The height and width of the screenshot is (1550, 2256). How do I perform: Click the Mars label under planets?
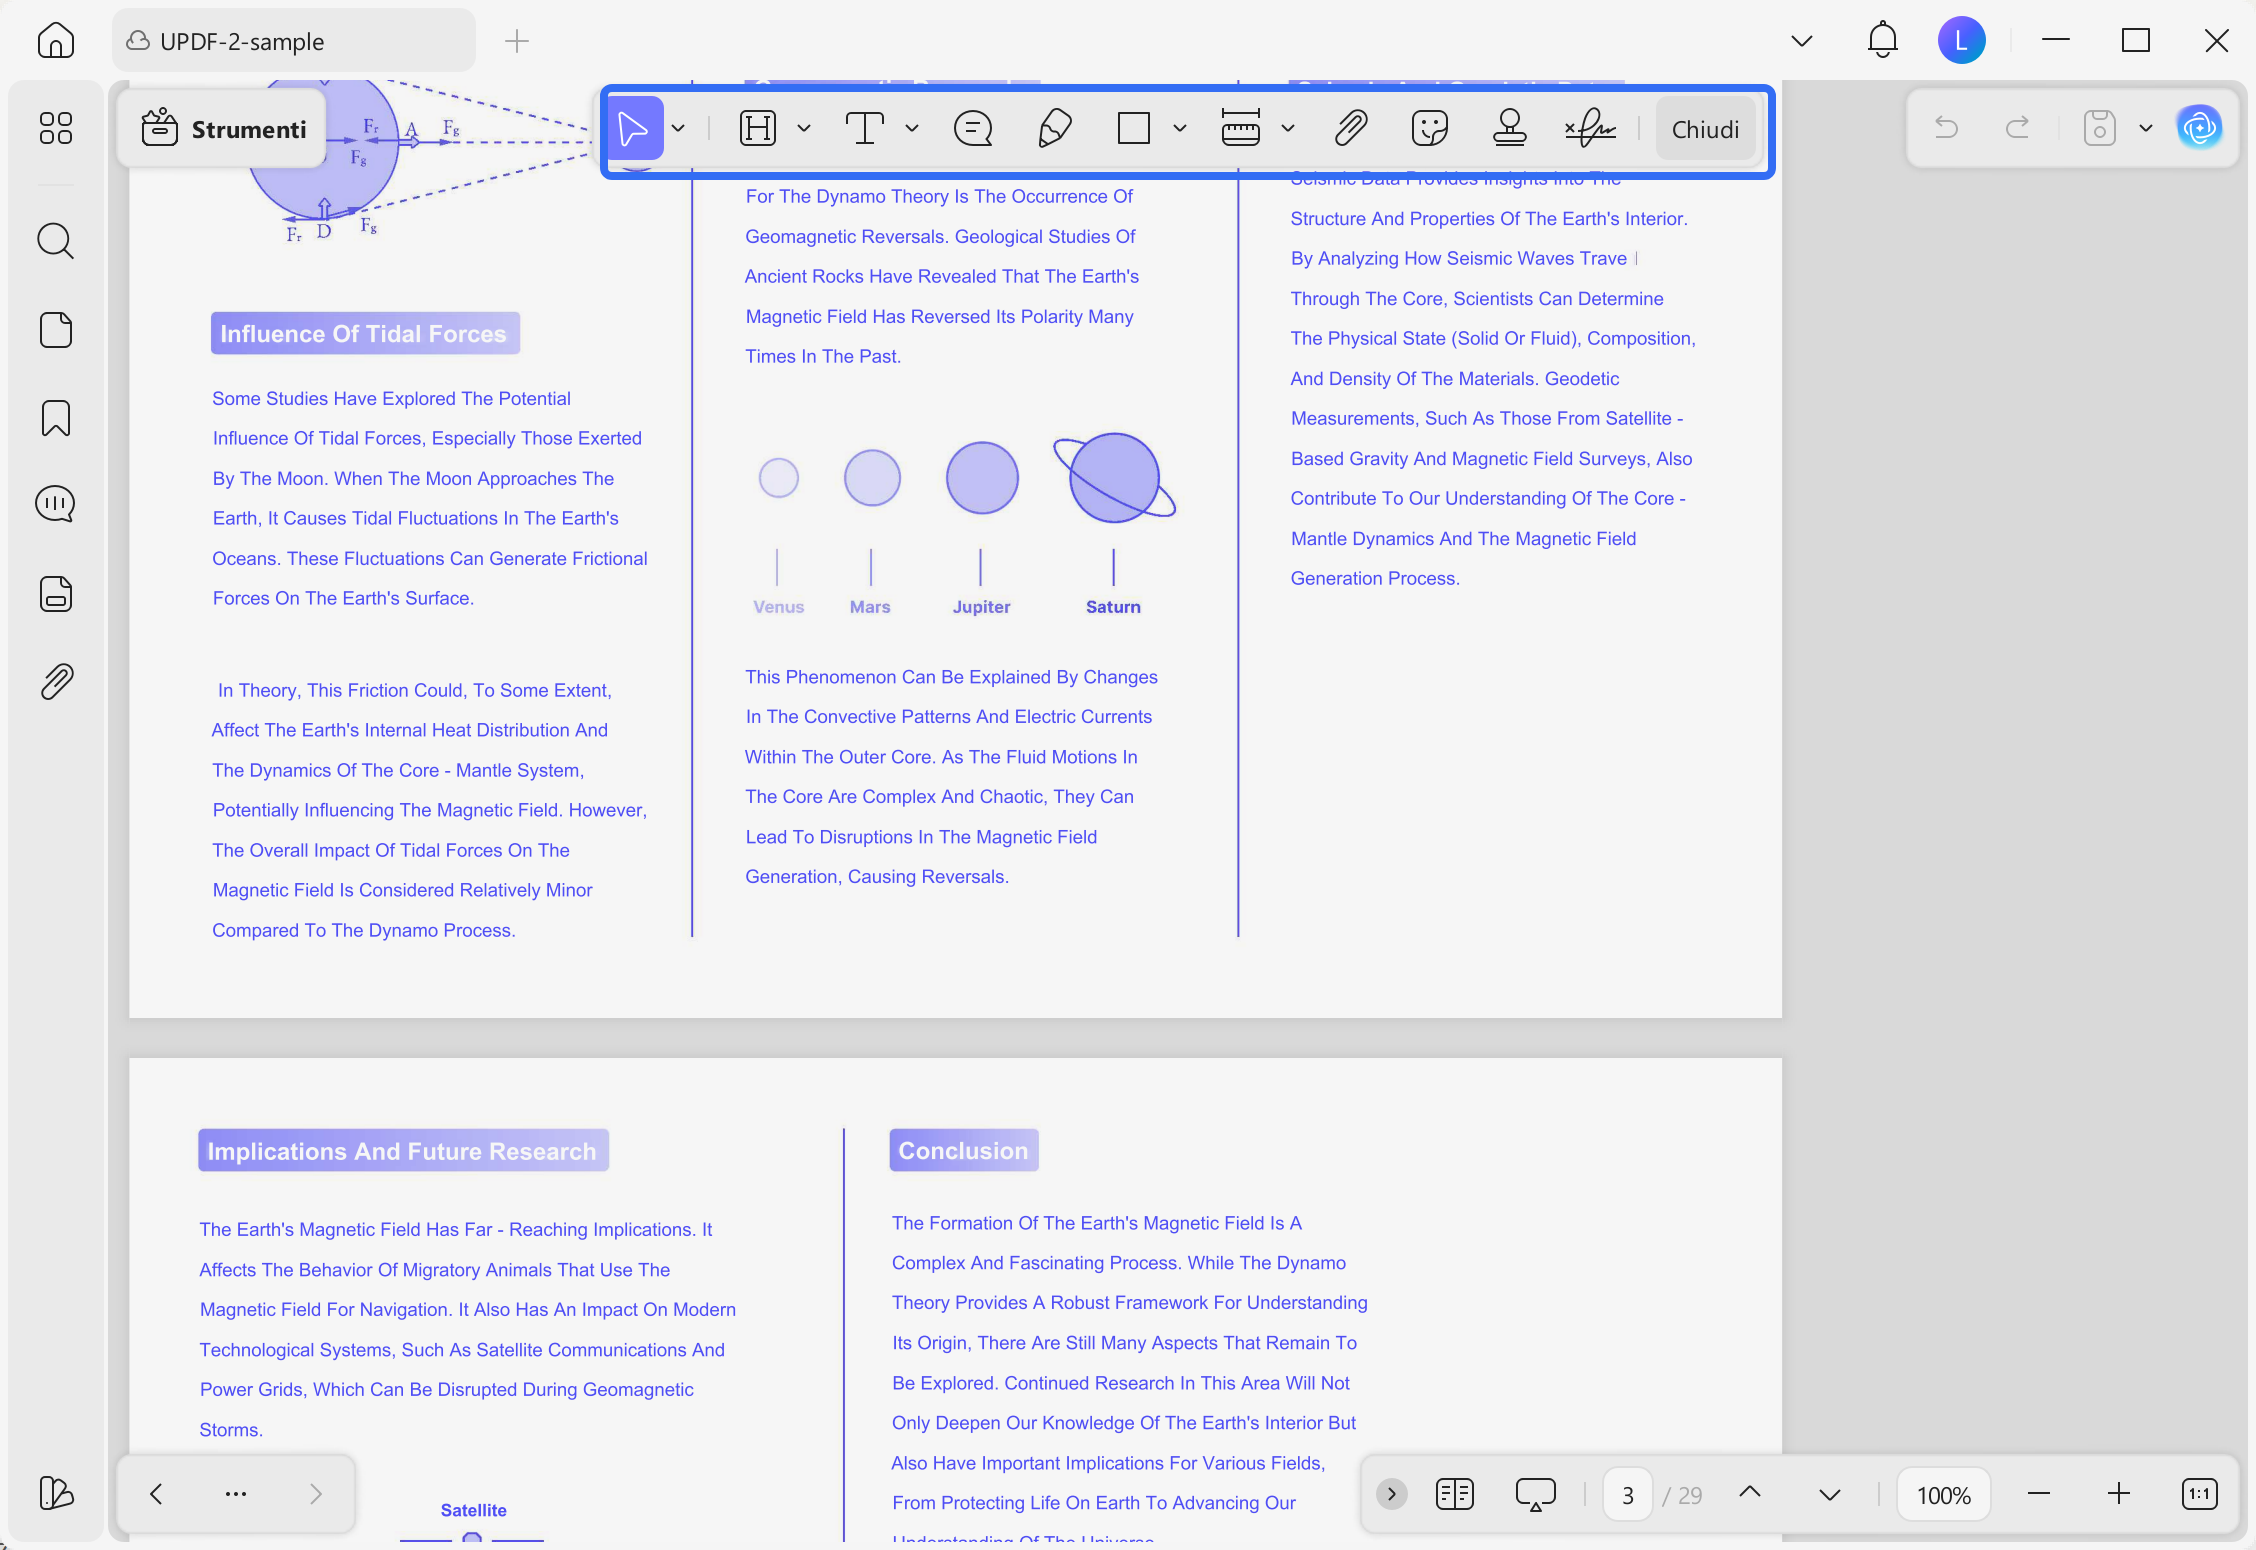point(870,607)
